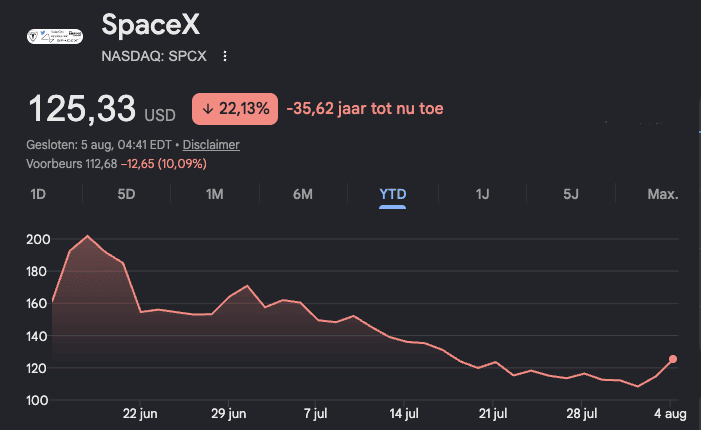Show the 5J five-year chart
The height and width of the screenshot is (430, 701).
click(x=571, y=194)
